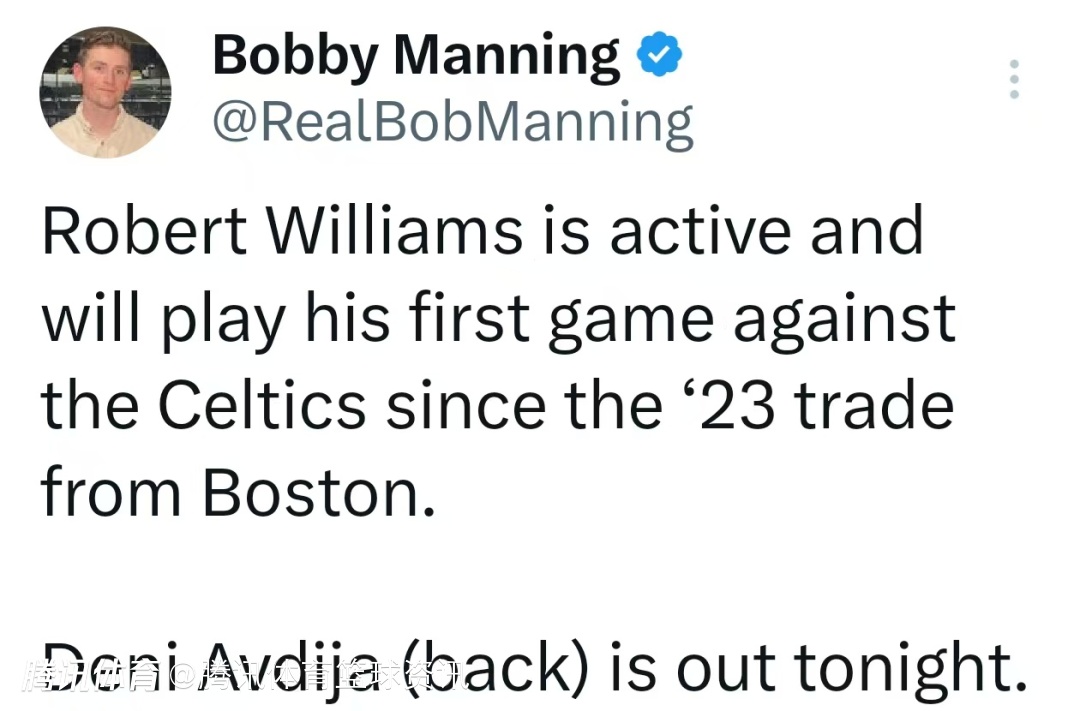Click the word "the" before Celtics
Screen dimensions: 1080x711
click(x=90, y=407)
